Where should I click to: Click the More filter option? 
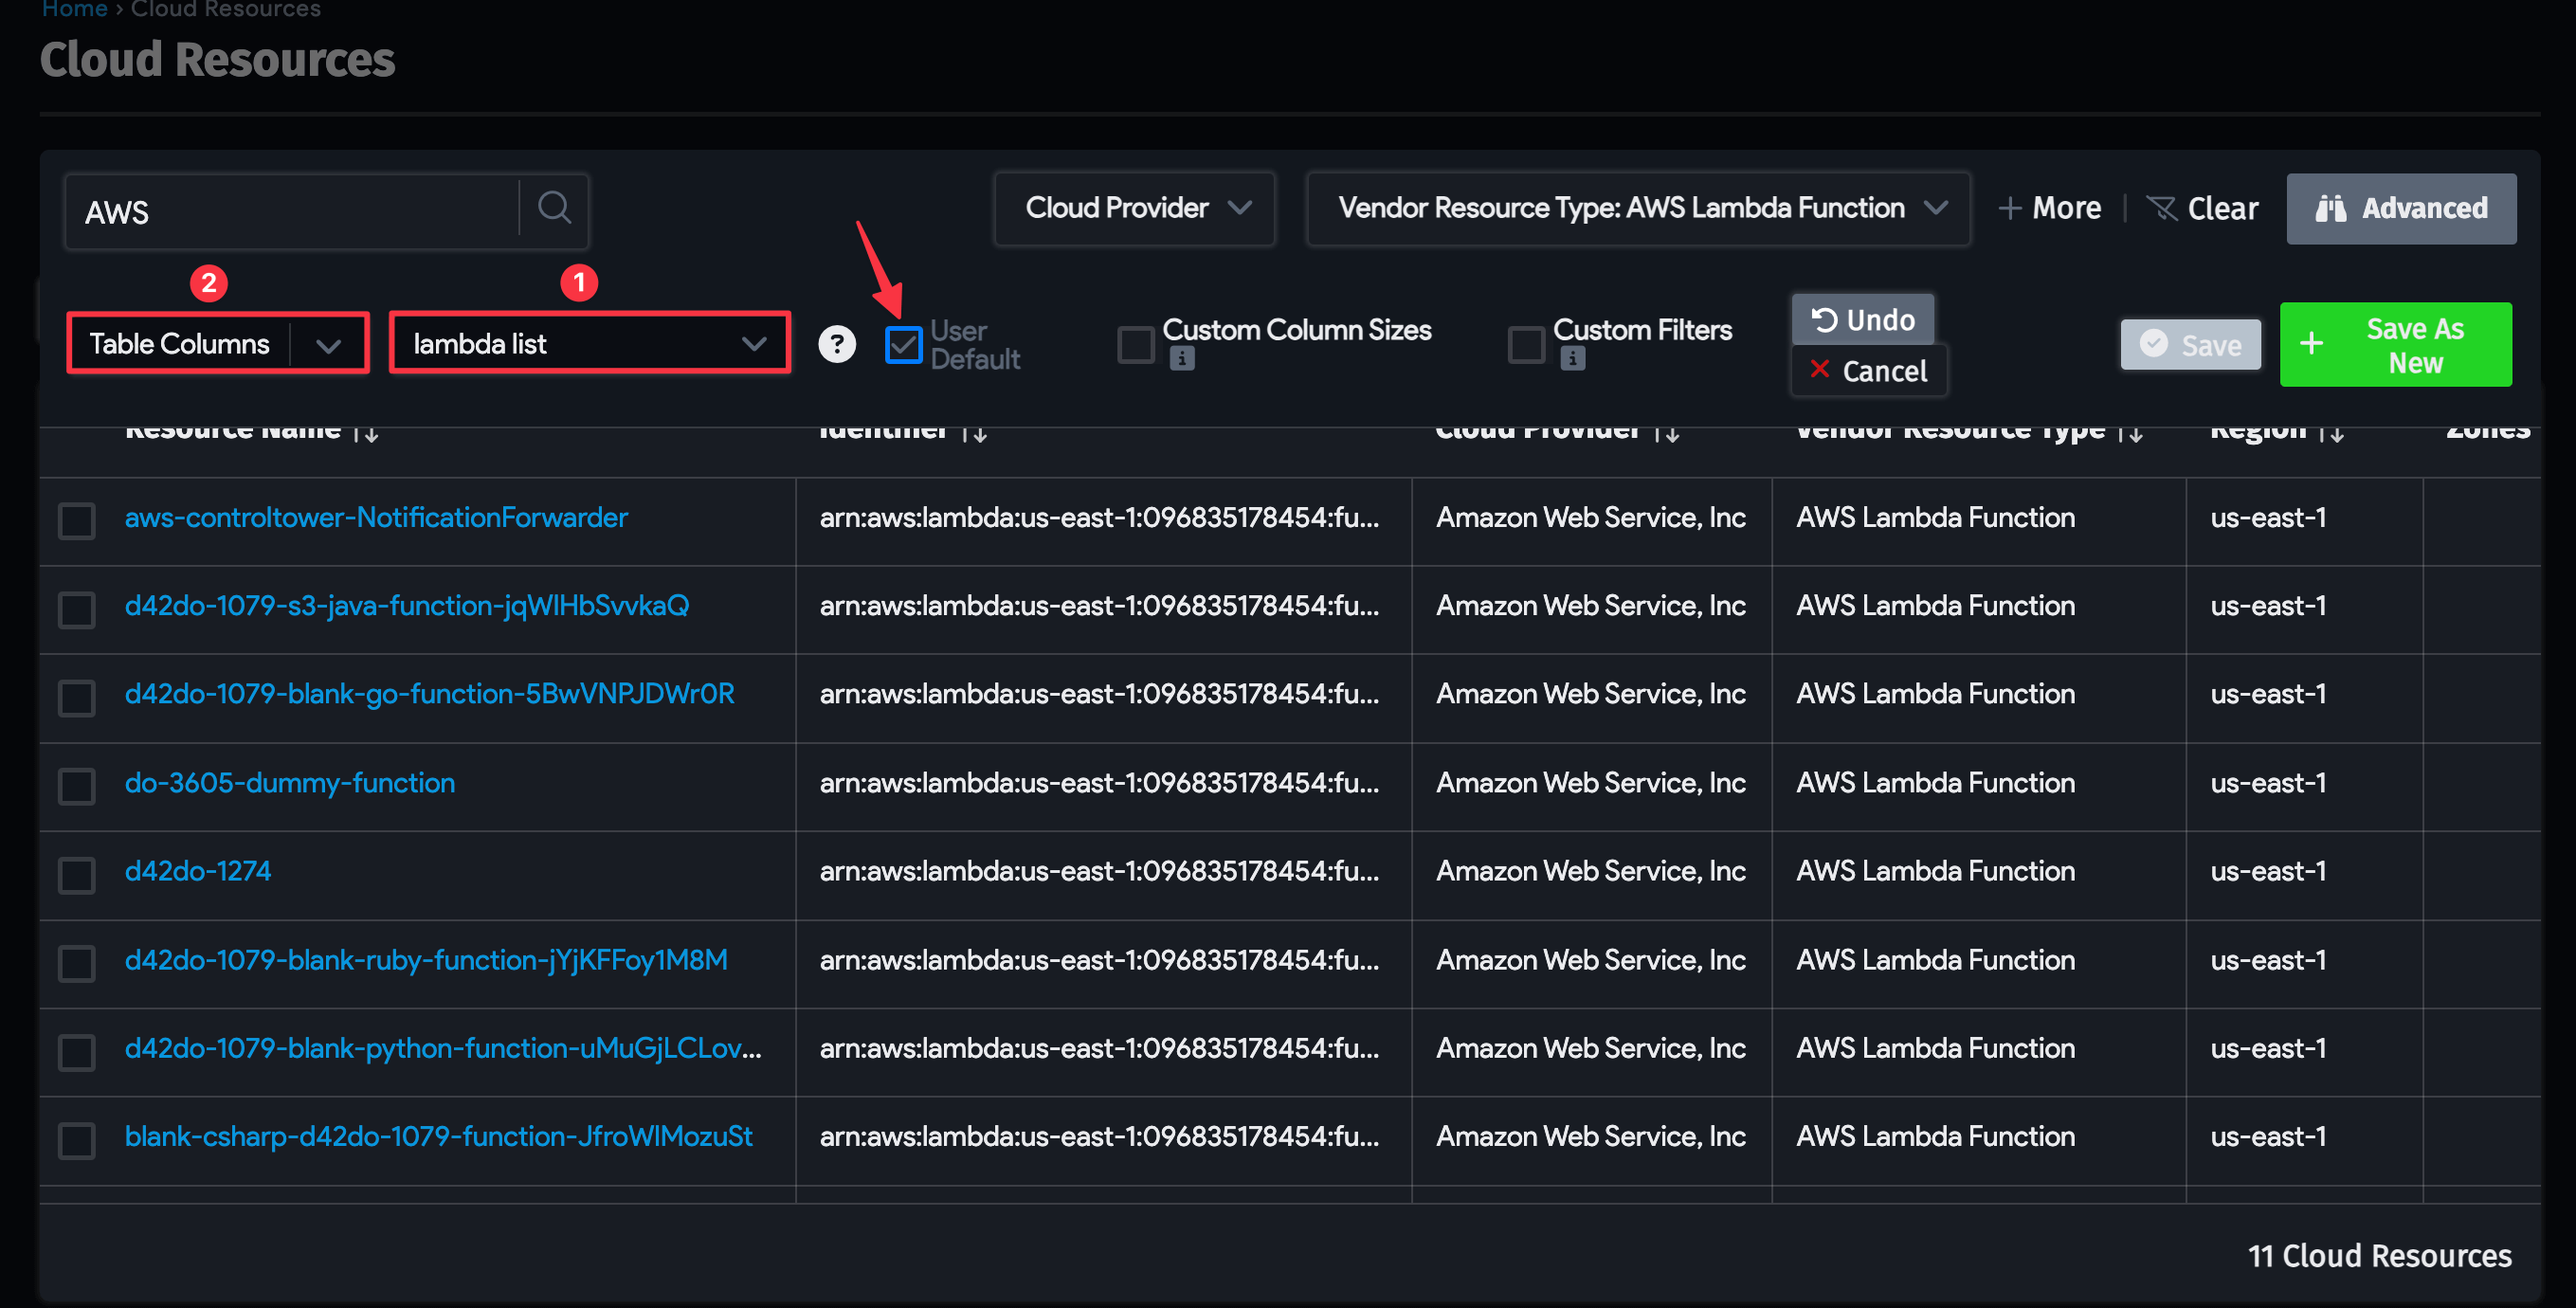(2050, 208)
